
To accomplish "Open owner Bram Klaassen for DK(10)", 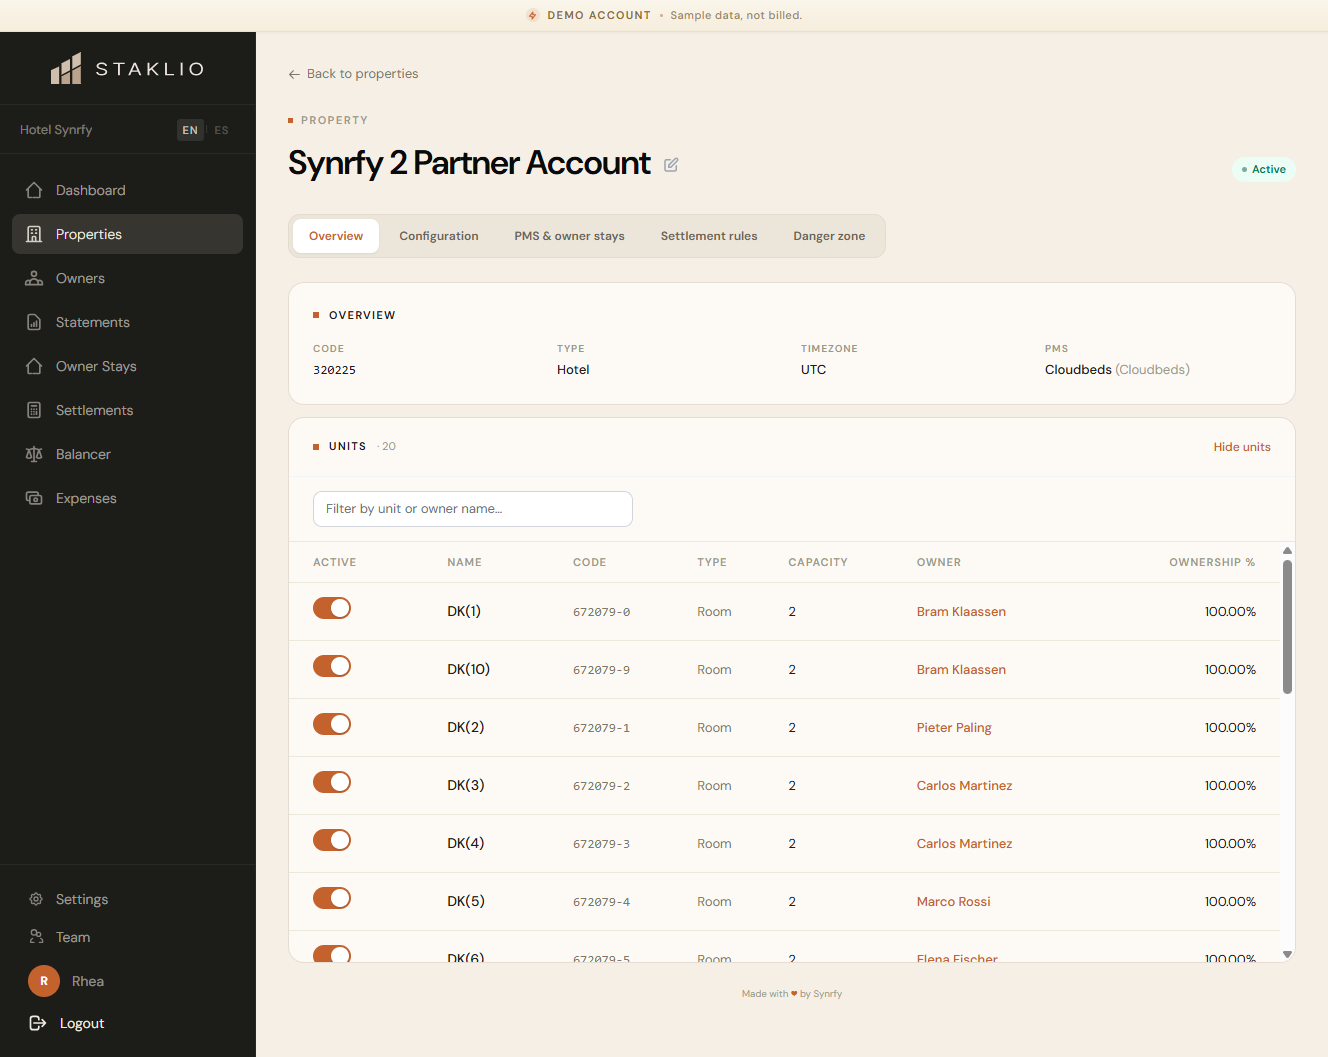I will (x=961, y=670).
